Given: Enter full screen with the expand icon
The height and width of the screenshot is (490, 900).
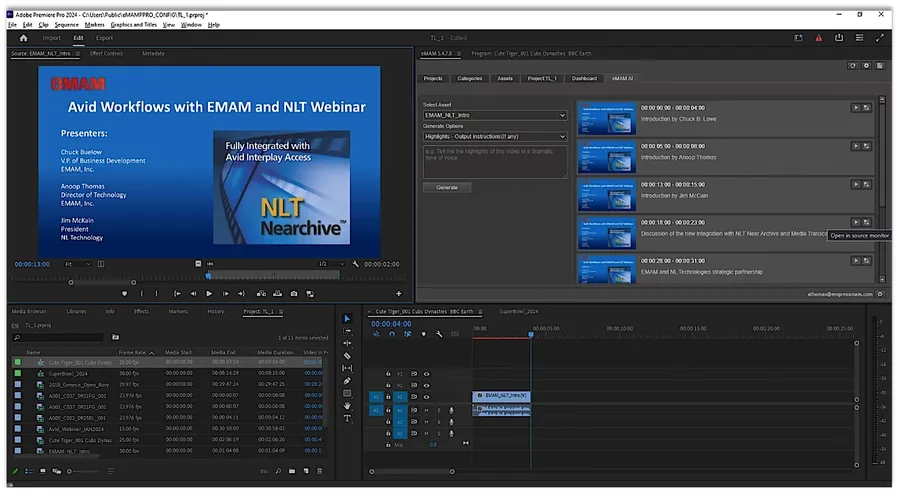Looking at the screenshot, I should click(879, 38).
